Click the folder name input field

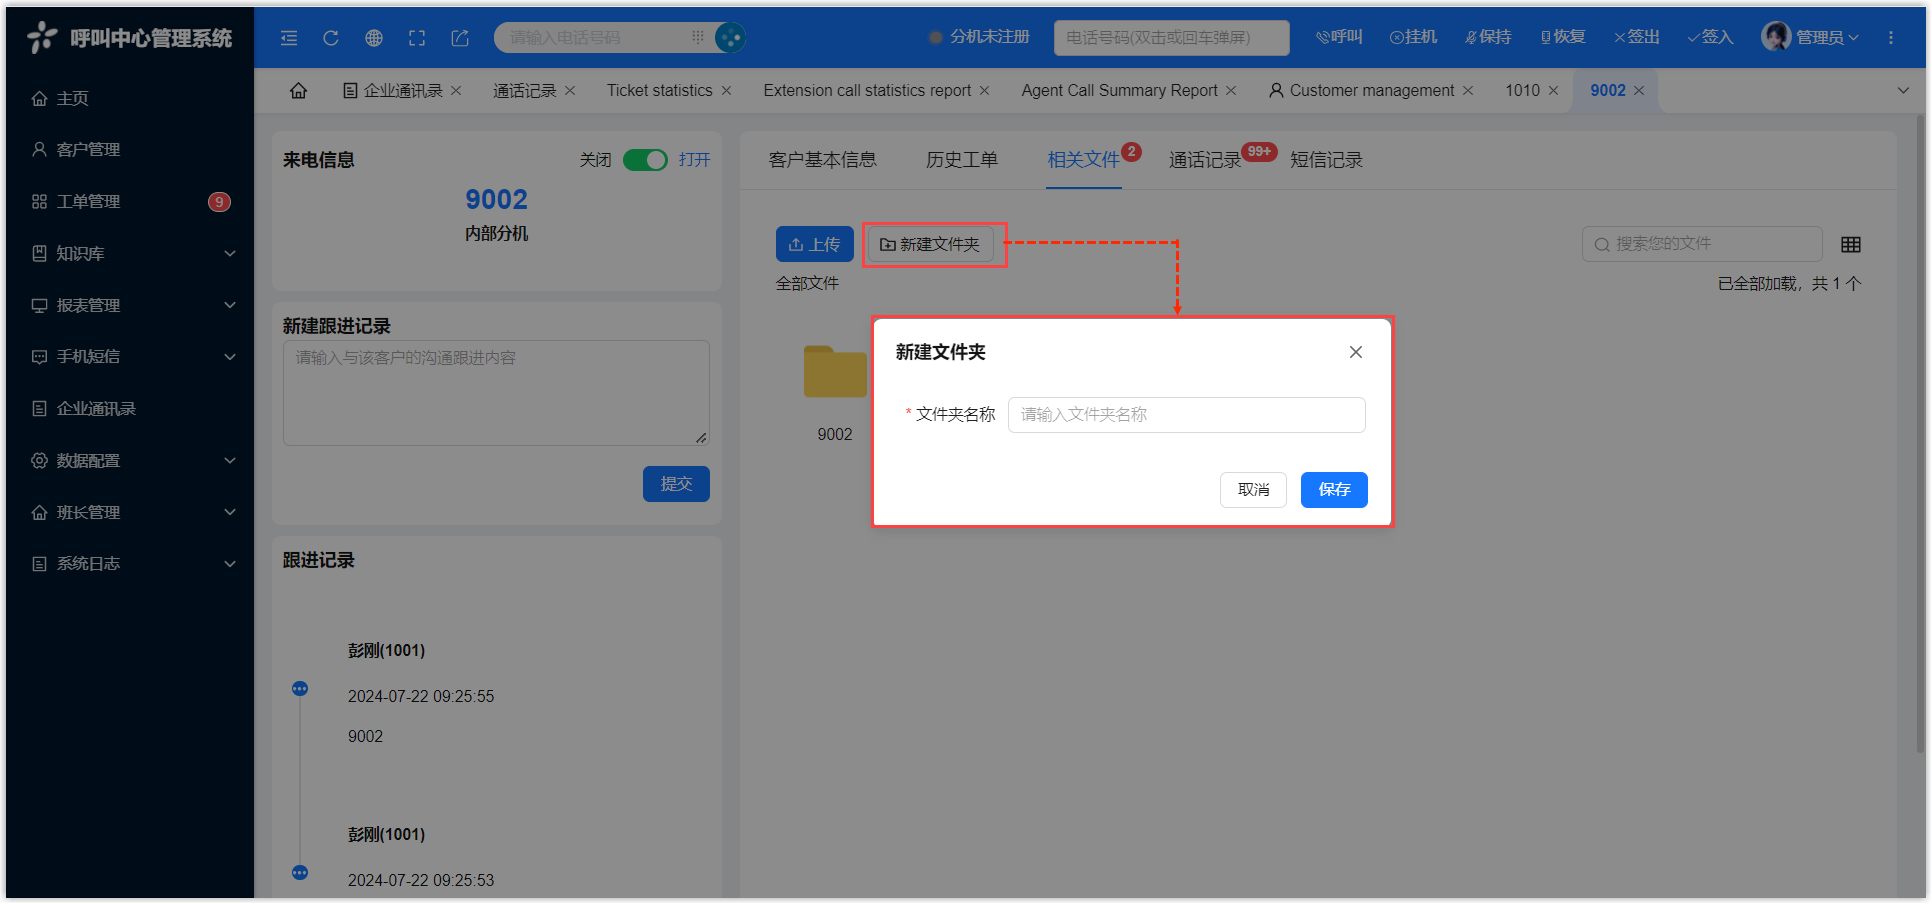pyautogui.click(x=1186, y=415)
